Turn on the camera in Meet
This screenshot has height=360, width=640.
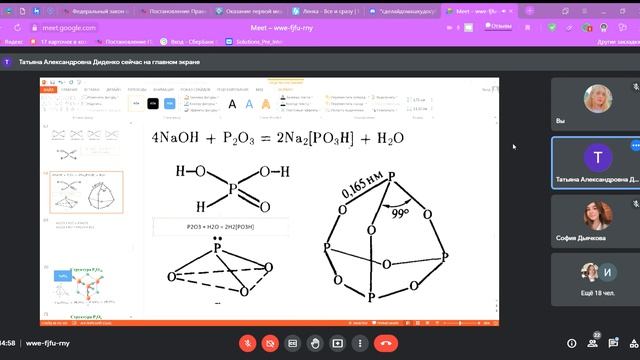pyautogui.click(x=270, y=343)
